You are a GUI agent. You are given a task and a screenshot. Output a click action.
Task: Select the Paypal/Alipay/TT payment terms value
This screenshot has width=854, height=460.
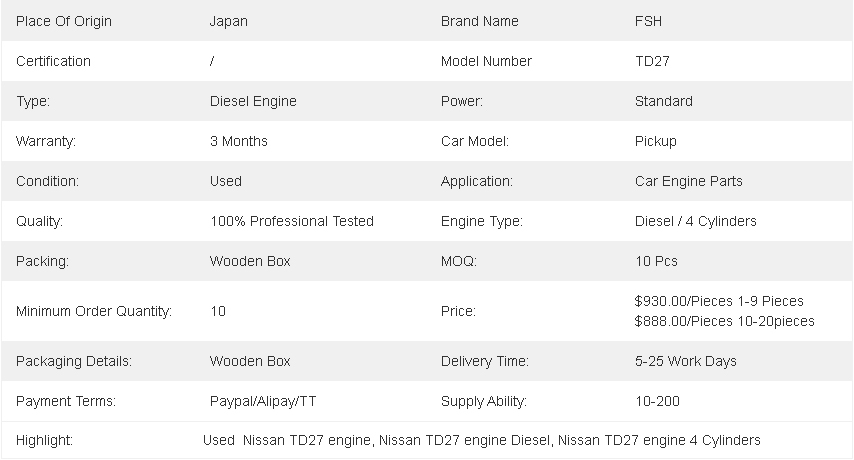click(x=263, y=401)
